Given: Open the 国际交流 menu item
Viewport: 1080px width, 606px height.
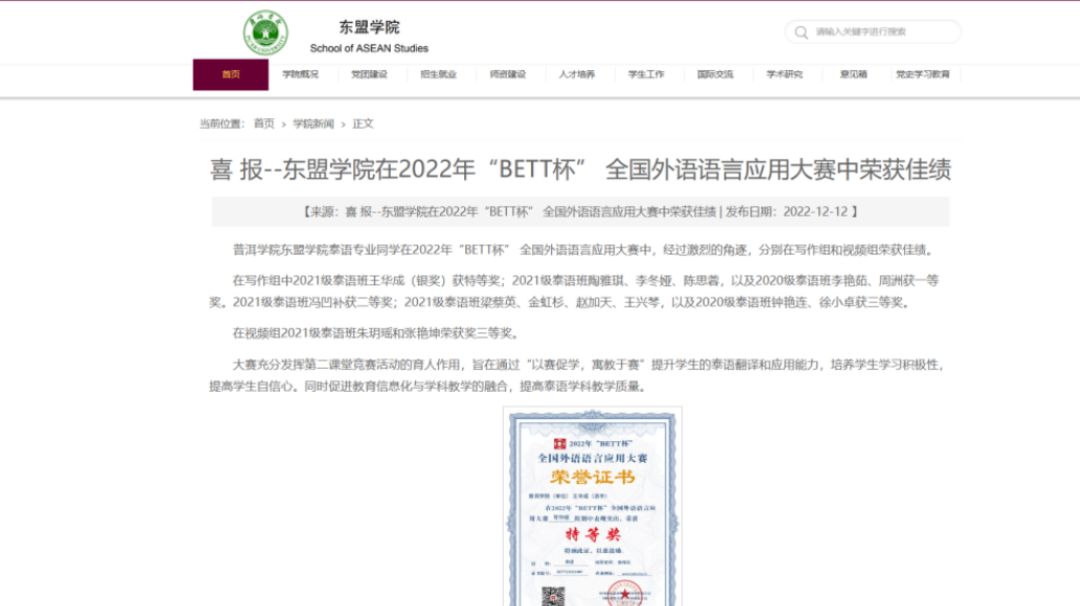Looking at the screenshot, I should [x=716, y=76].
